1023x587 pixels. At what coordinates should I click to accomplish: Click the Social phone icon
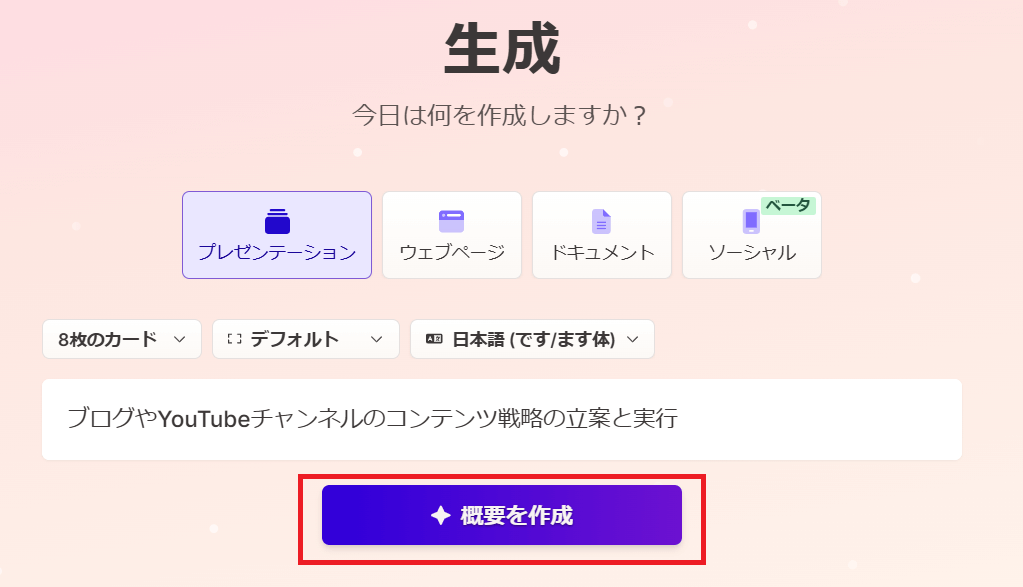(751, 221)
